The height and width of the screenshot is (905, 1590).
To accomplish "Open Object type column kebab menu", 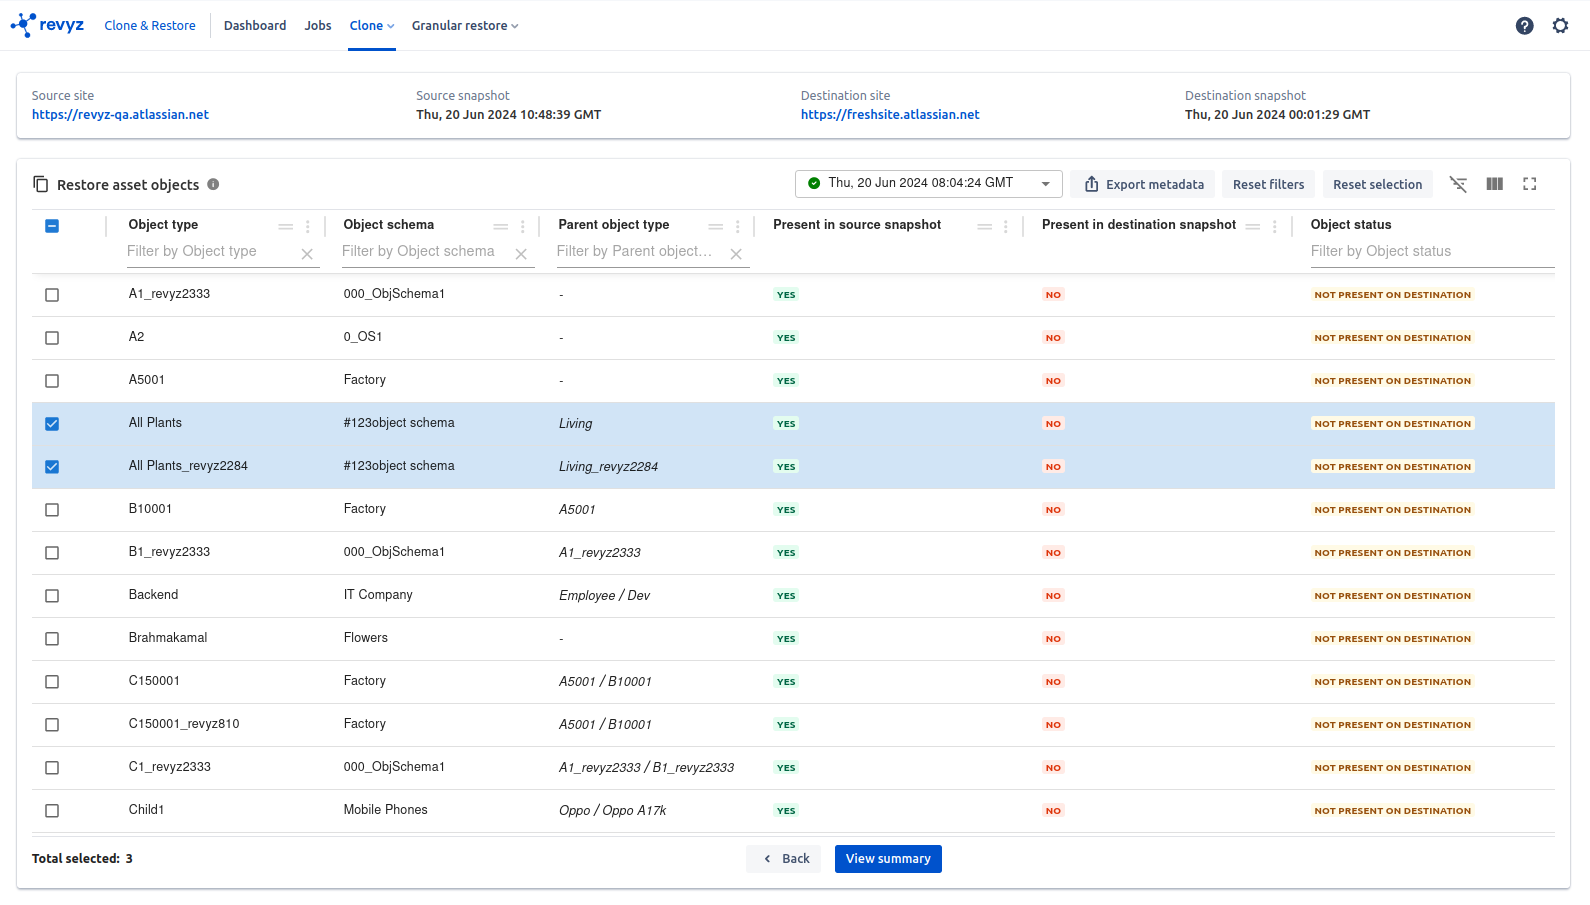I will (308, 227).
